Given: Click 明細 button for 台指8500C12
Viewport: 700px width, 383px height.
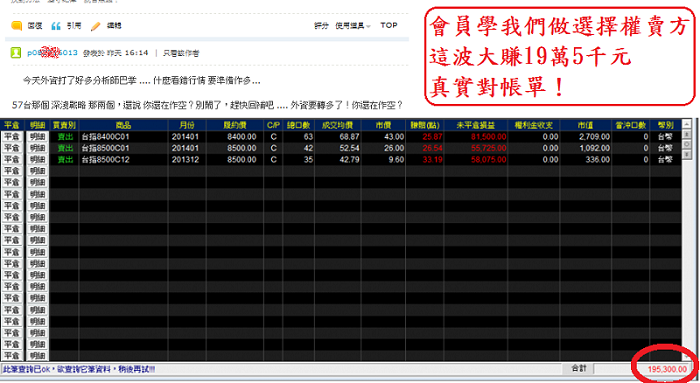Looking at the screenshot, I should coord(38,160).
